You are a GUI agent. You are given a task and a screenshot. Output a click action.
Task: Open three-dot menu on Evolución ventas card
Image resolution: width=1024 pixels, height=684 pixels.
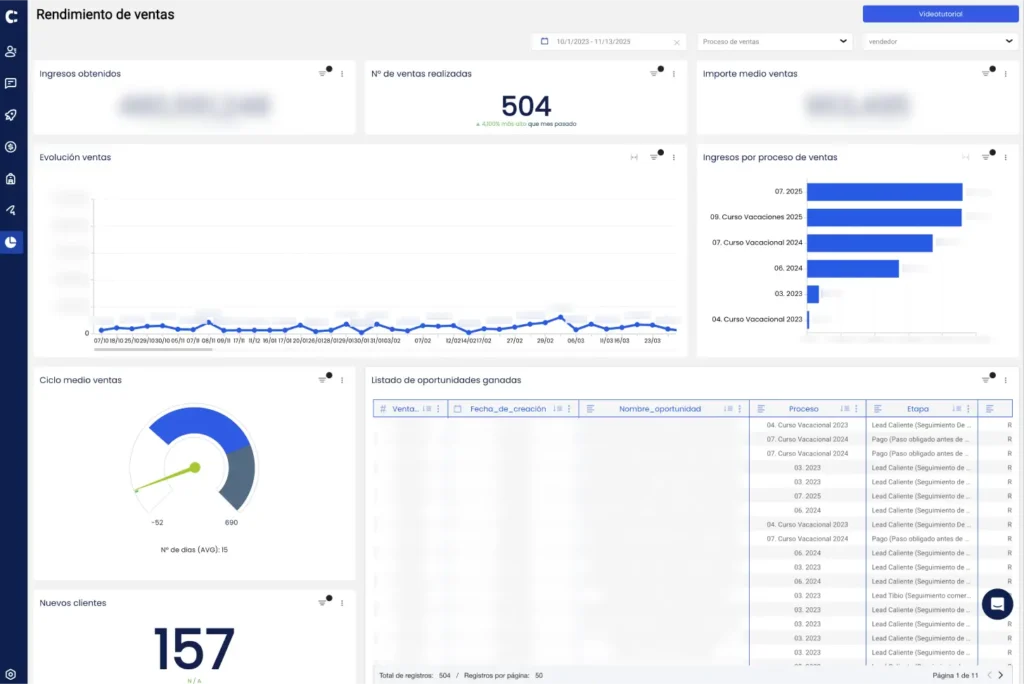[674, 157]
